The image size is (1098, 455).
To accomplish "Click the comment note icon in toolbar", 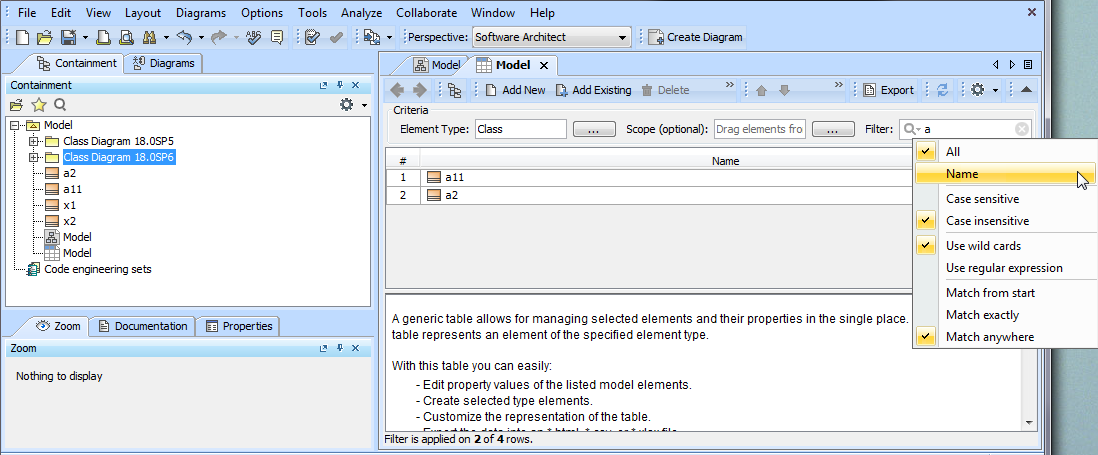I will click(x=277, y=37).
